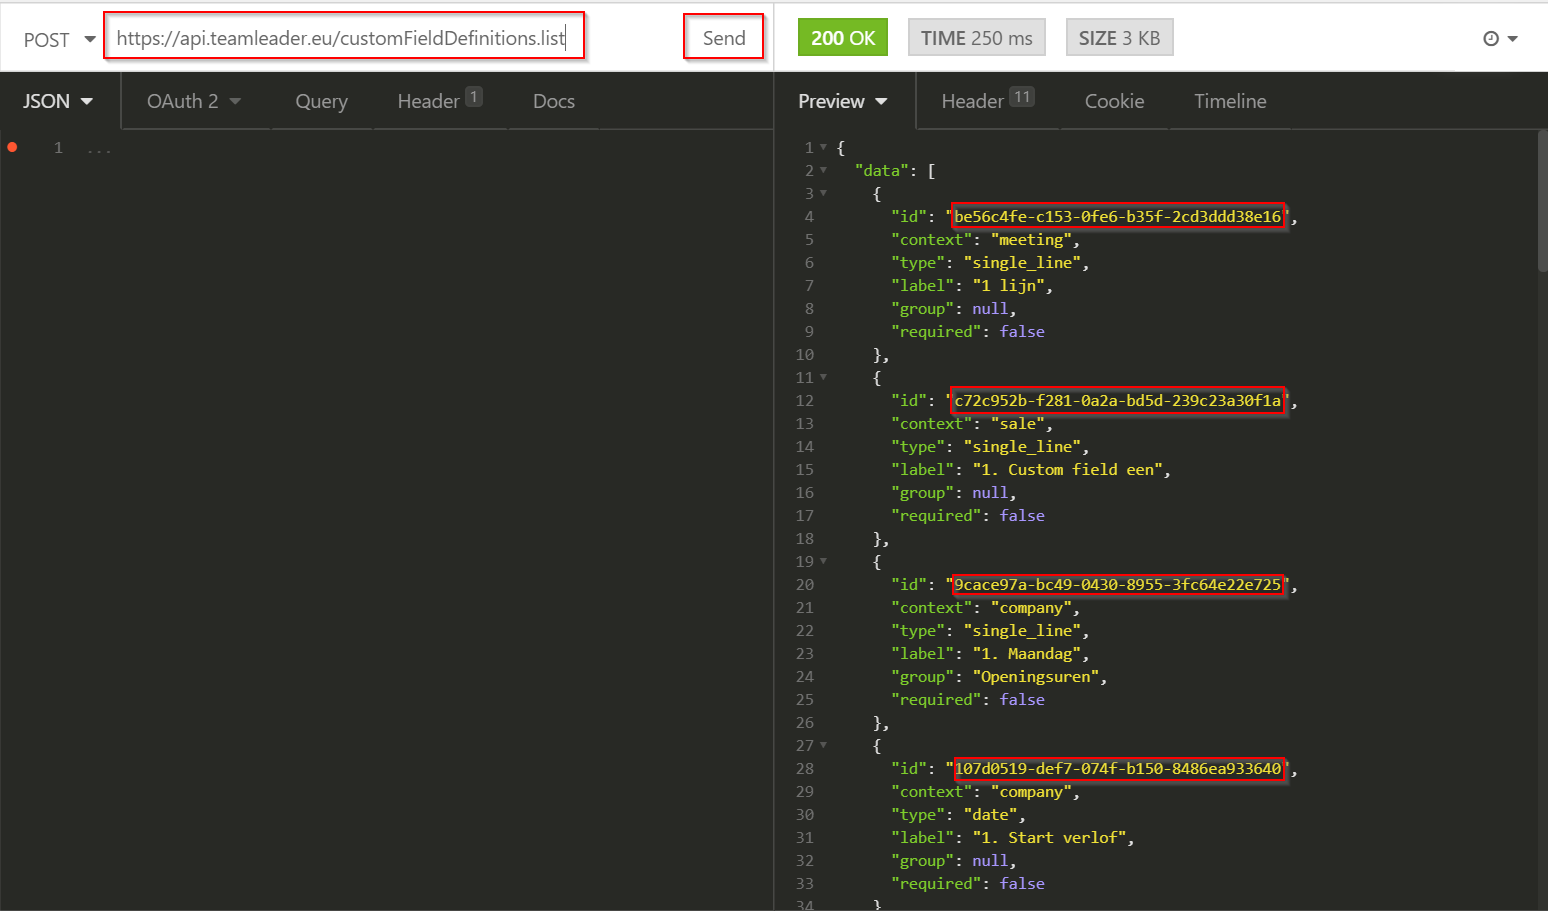Click the label "1. Maandag"
1548x911 pixels.
pos(1026,653)
